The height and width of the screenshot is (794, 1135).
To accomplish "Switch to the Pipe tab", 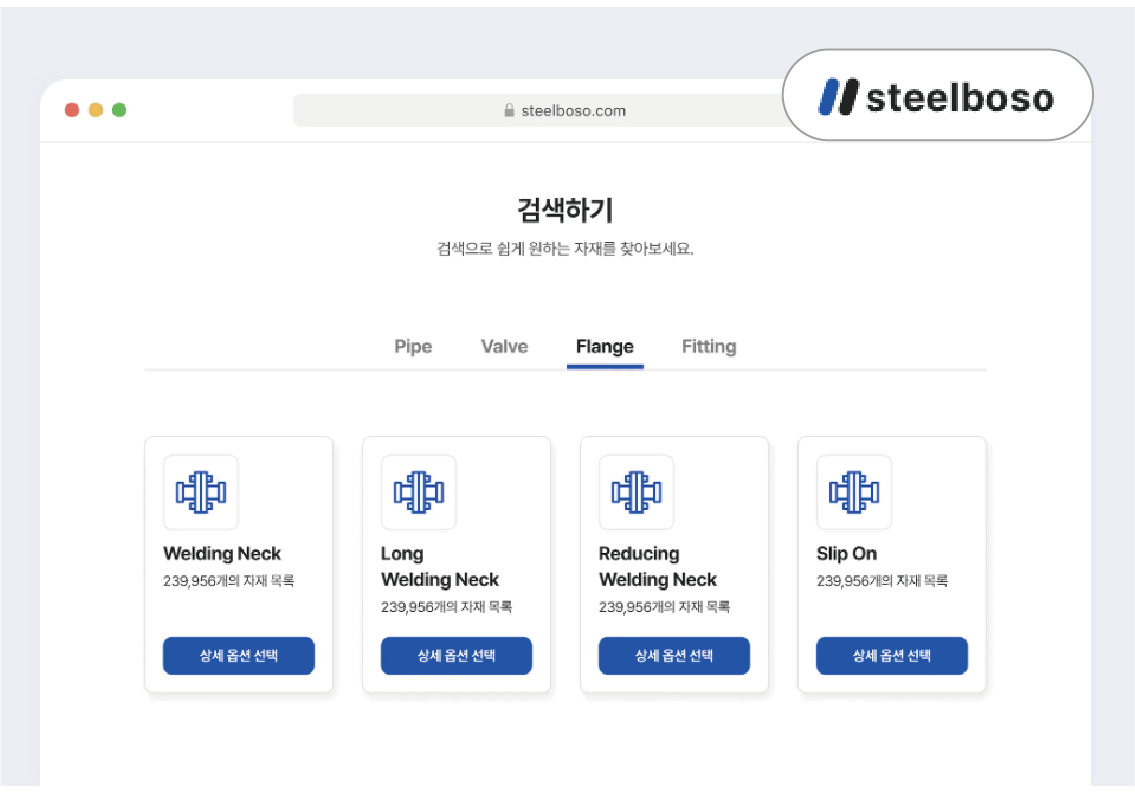I will 413,347.
